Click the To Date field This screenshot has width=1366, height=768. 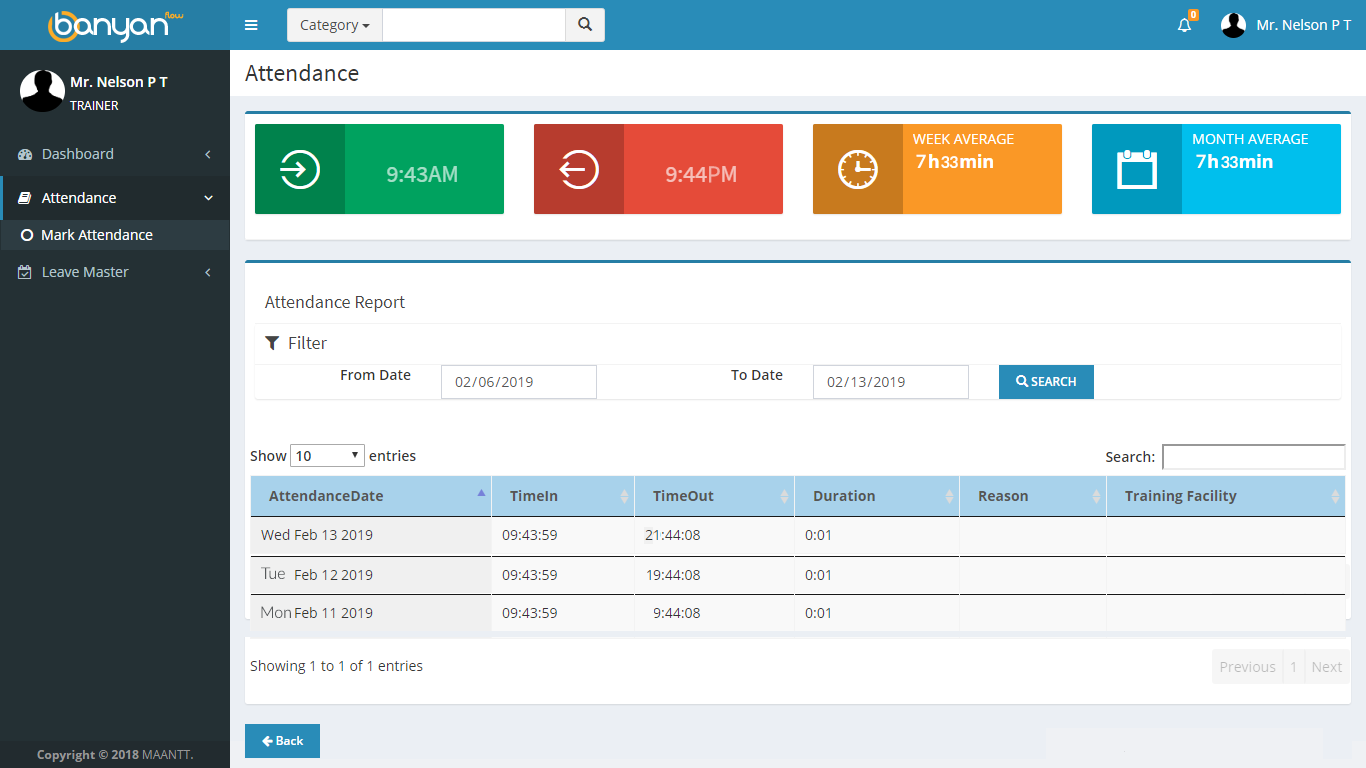(891, 382)
